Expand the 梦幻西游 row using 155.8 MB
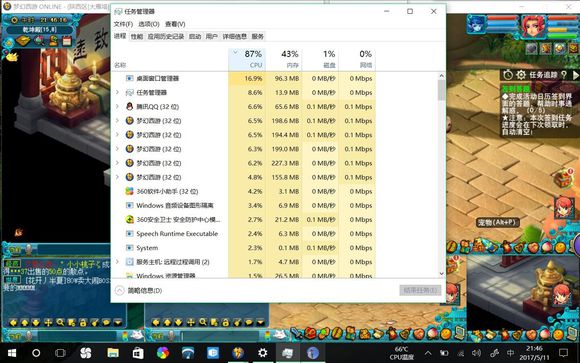This screenshot has height=363, width=580. (117, 177)
